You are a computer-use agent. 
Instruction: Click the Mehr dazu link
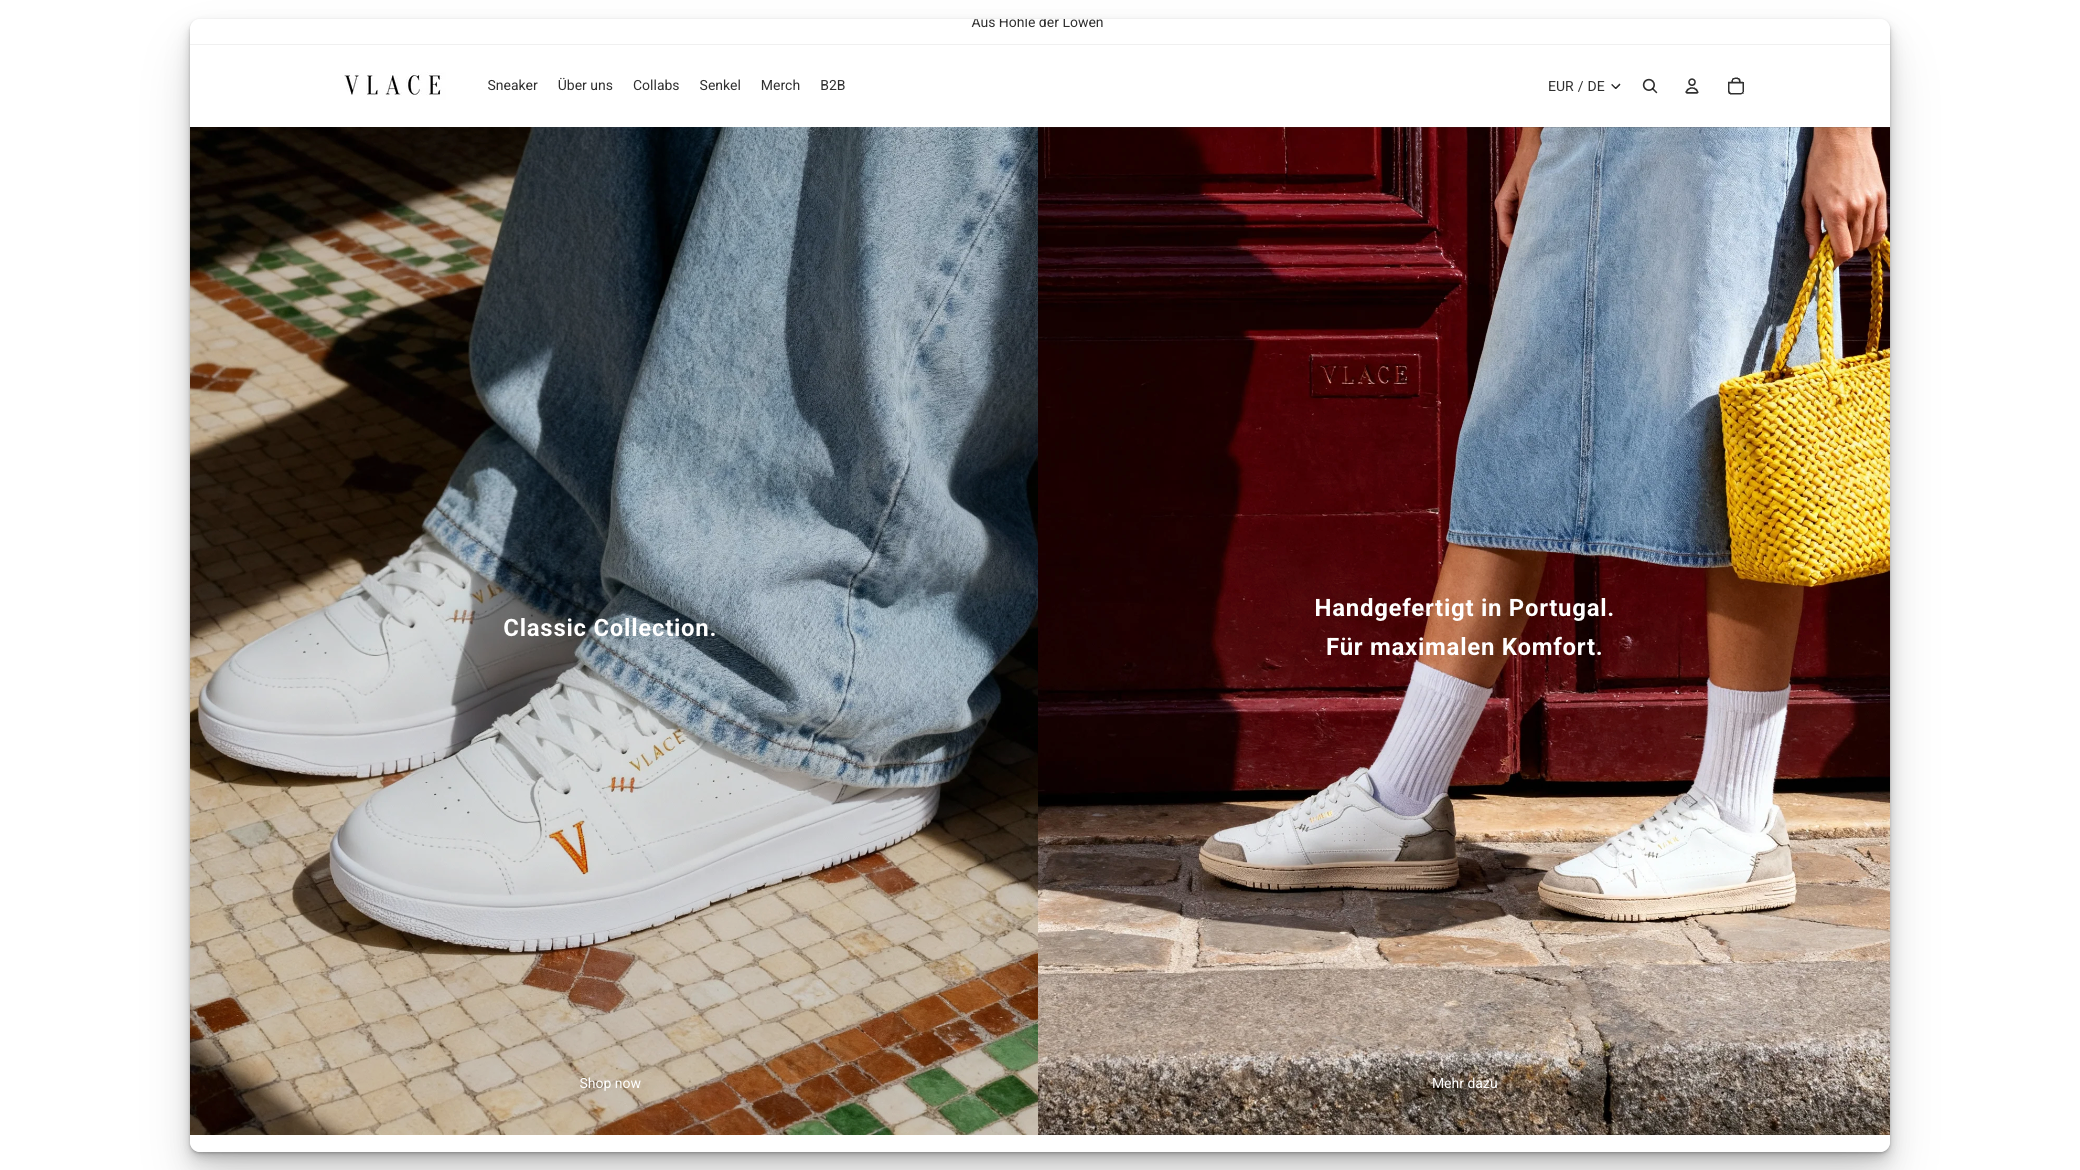(x=1464, y=1083)
